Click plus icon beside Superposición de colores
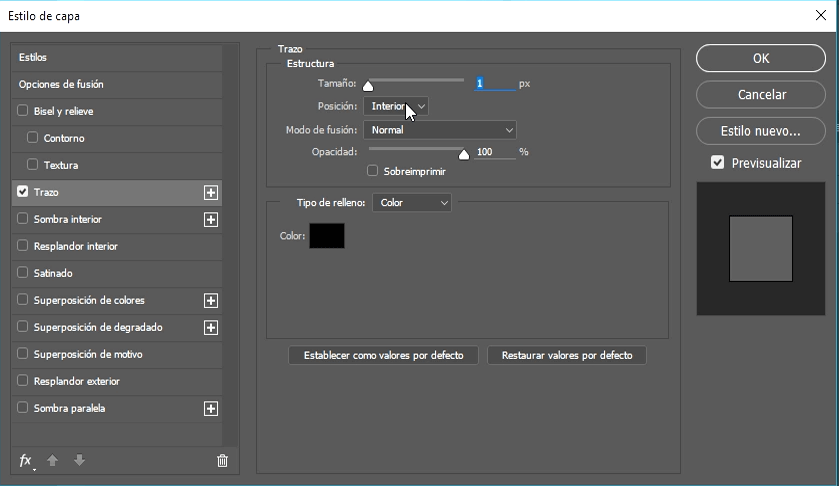 click(x=211, y=301)
